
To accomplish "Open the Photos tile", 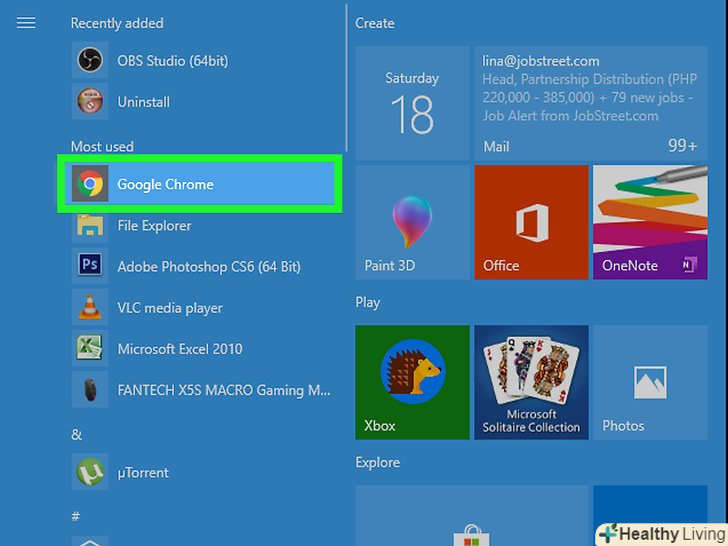I will coord(650,382).
